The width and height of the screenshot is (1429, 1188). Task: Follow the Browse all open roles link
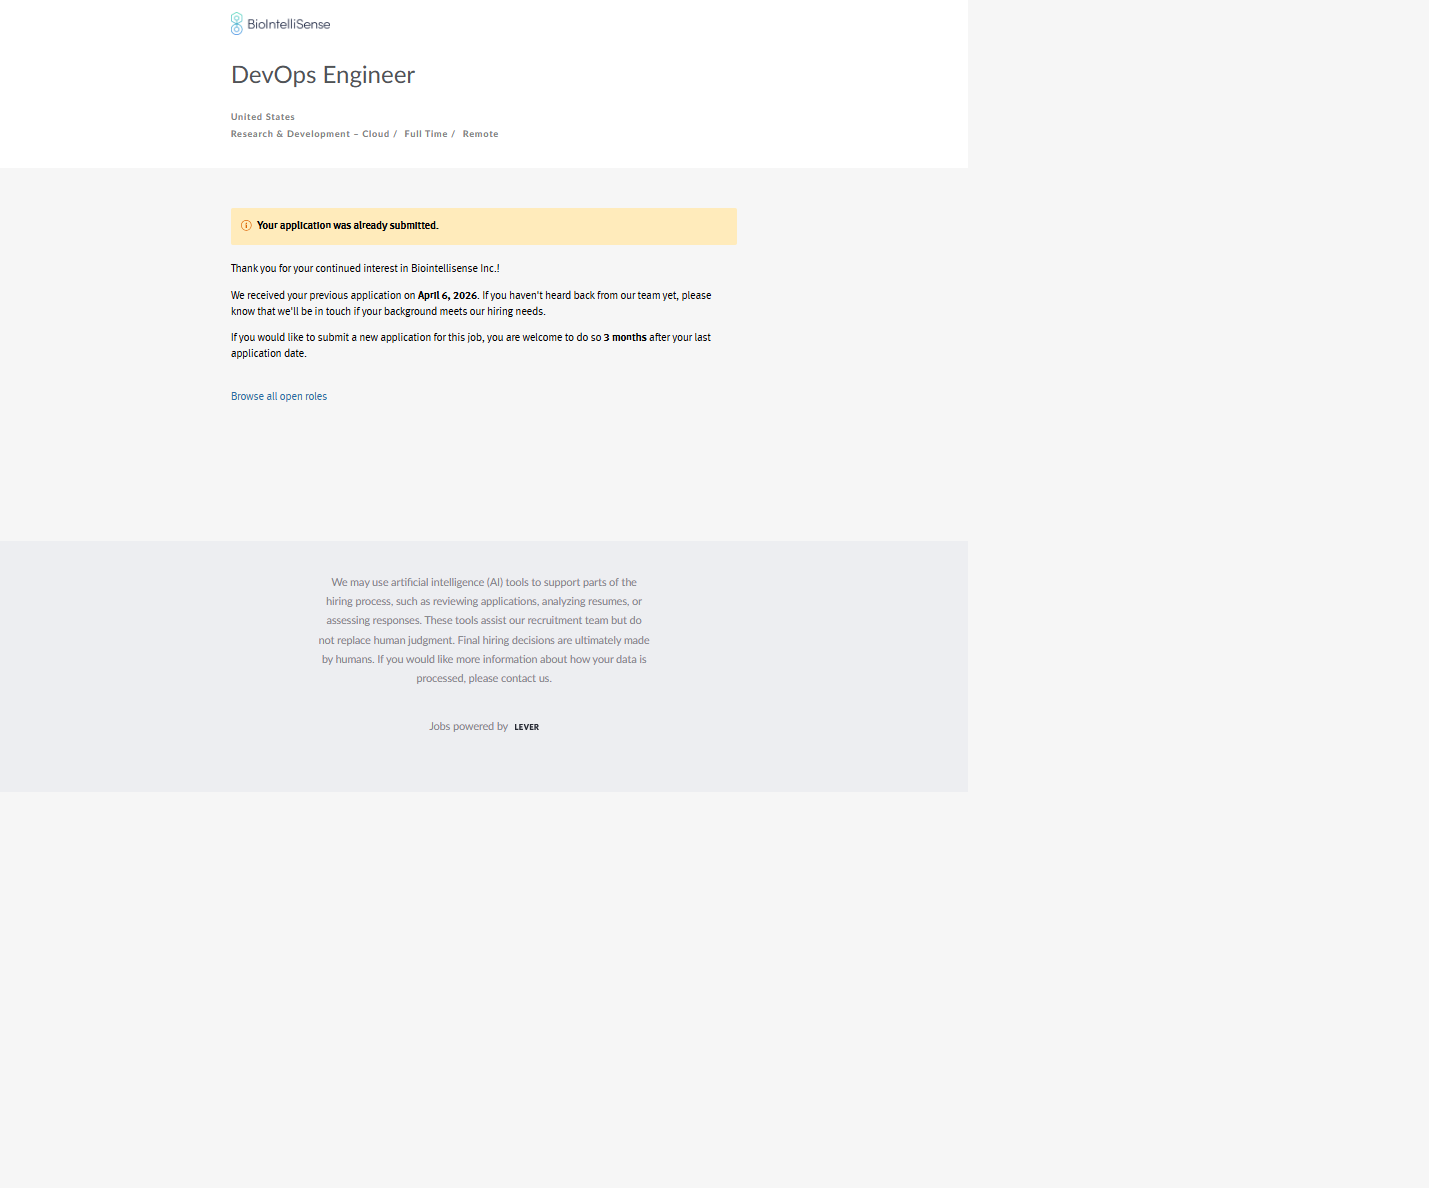[x=279, y=397]
